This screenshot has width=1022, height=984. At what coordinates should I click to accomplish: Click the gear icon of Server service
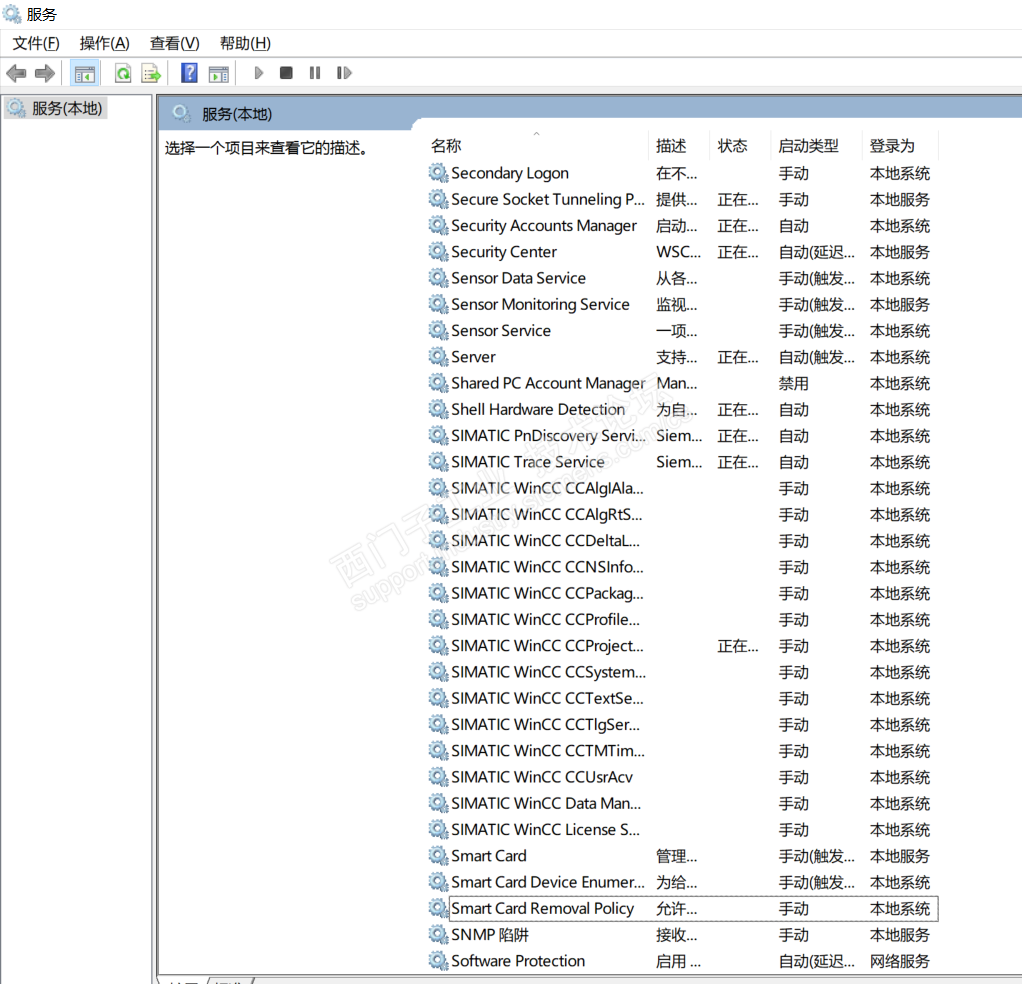[438, 356]
